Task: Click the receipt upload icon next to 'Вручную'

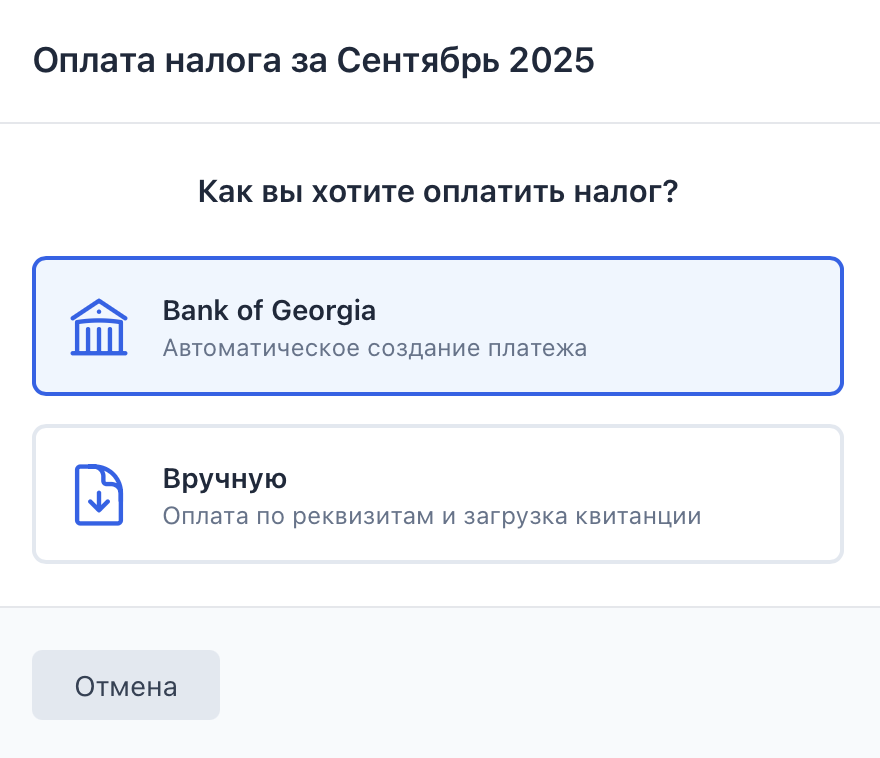Action: pyautogui.click(x=98, y=493)
